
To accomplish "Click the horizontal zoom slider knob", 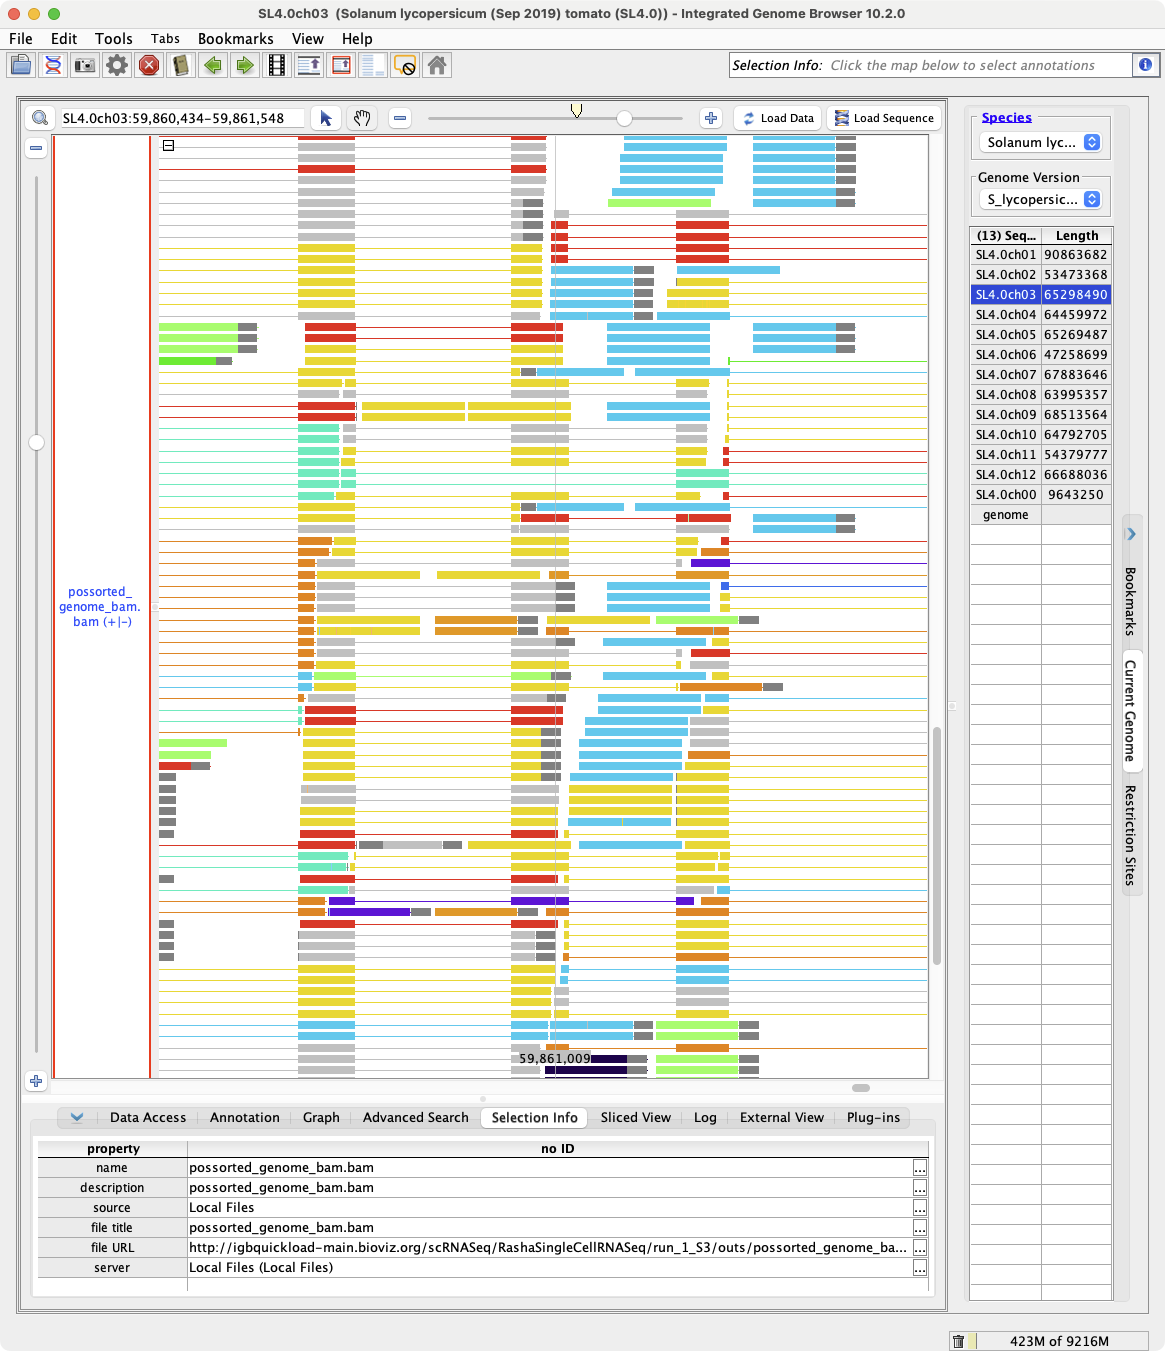I will click(x=624, y=118).
